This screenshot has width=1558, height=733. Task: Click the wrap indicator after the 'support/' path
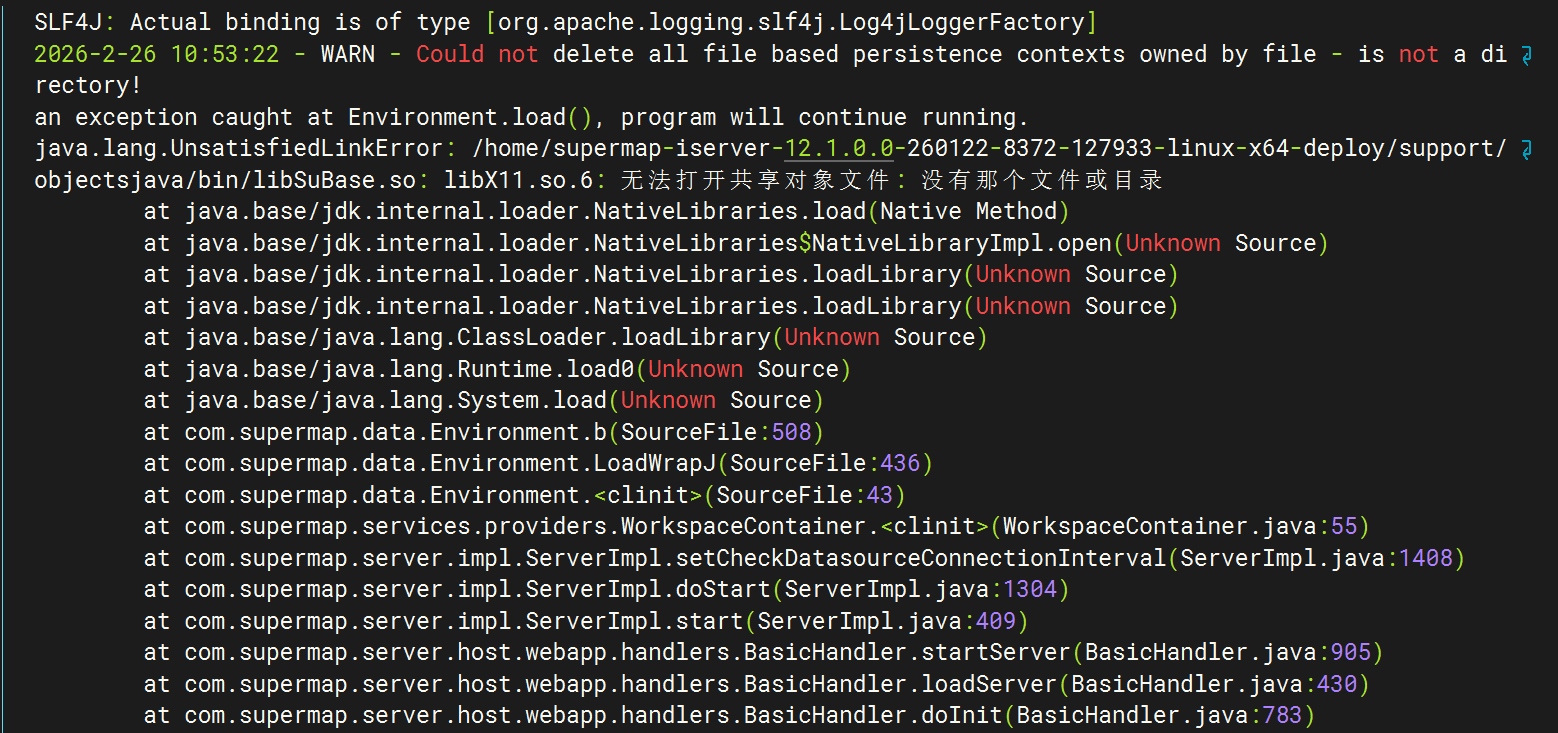point(1526,149)
